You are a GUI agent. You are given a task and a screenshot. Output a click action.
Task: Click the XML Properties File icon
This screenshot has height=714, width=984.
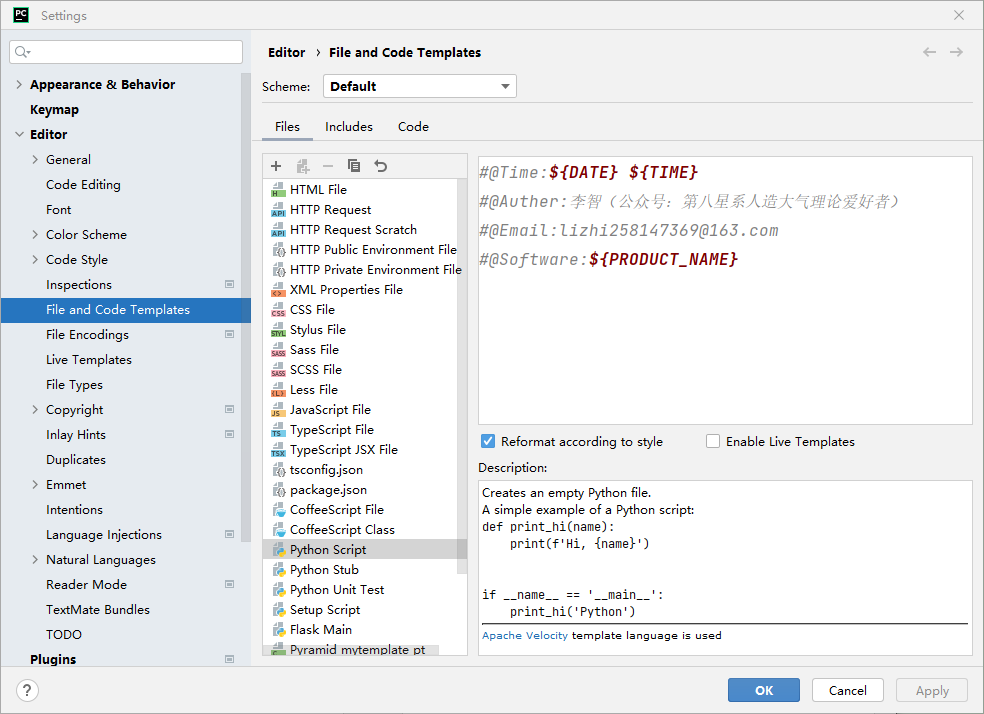click(278, 290)
